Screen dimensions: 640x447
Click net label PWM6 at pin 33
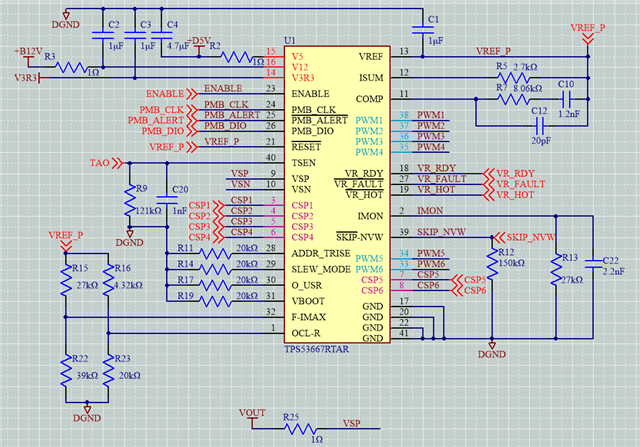click(x=431, y=264)
